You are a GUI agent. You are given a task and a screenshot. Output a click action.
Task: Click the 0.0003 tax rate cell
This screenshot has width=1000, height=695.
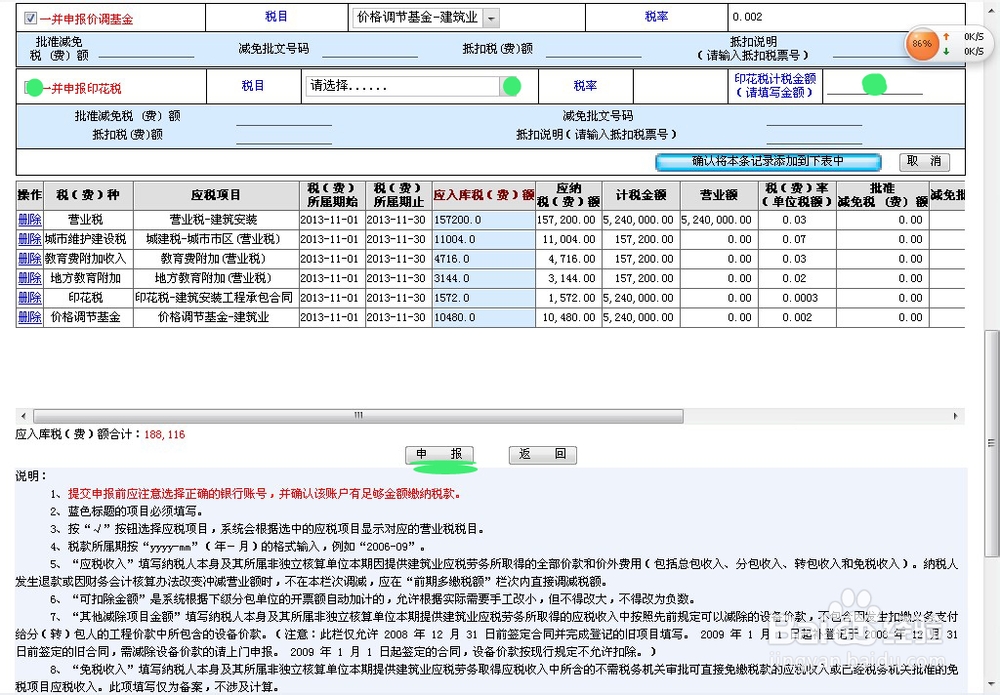(x=797, y=298)
